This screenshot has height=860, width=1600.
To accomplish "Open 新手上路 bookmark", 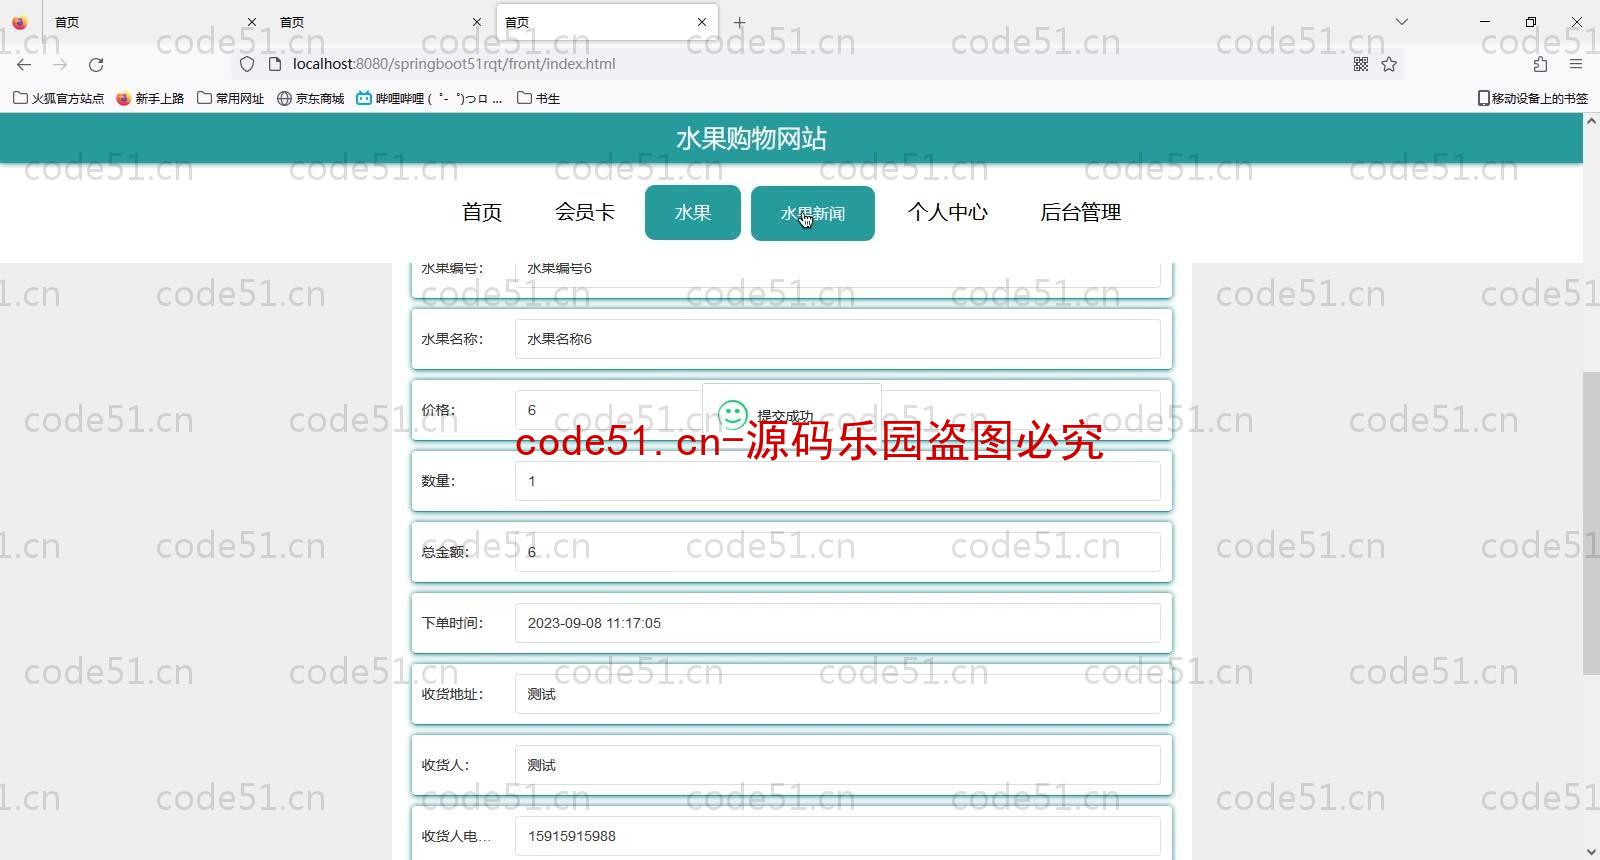I will click(x=150, y=98).
